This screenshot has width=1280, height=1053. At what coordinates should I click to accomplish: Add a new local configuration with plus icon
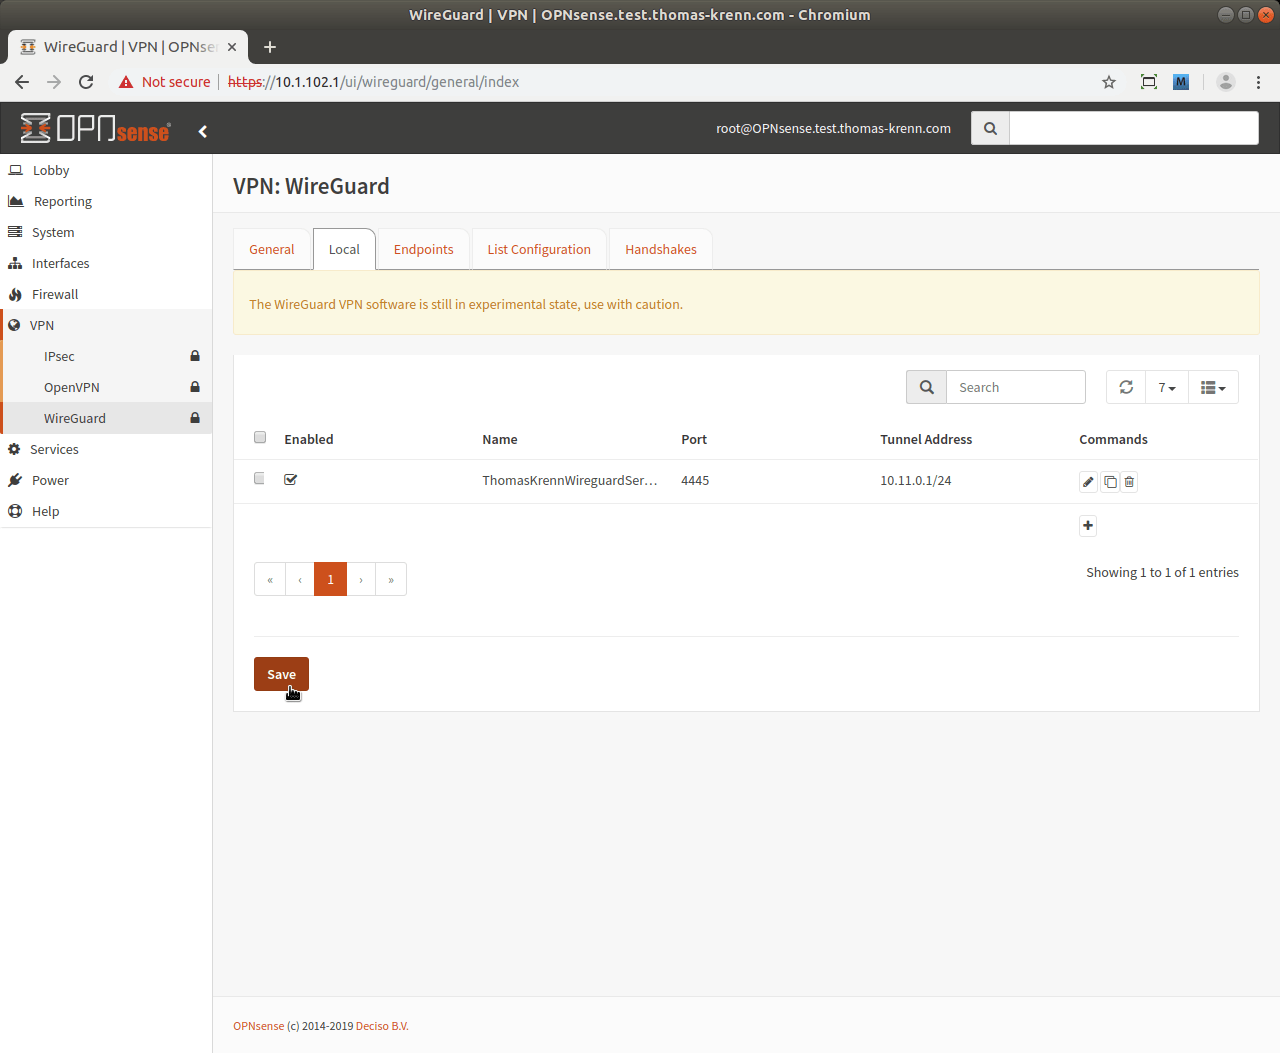tap(1088, 526)
